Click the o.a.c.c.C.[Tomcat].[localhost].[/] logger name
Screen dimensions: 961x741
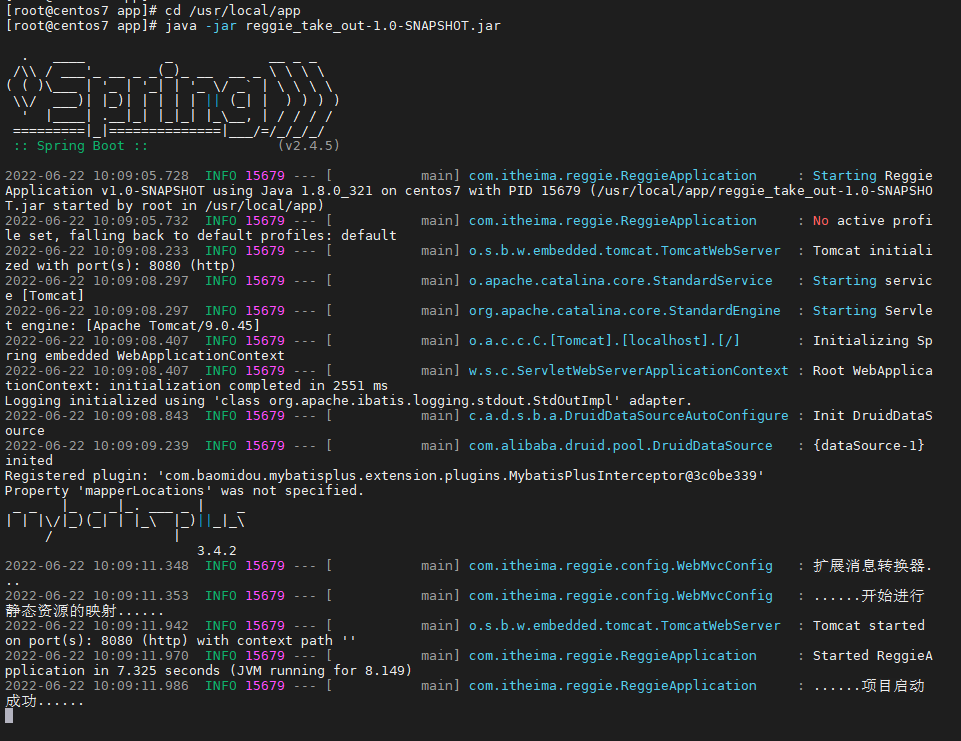pos(604,340)
